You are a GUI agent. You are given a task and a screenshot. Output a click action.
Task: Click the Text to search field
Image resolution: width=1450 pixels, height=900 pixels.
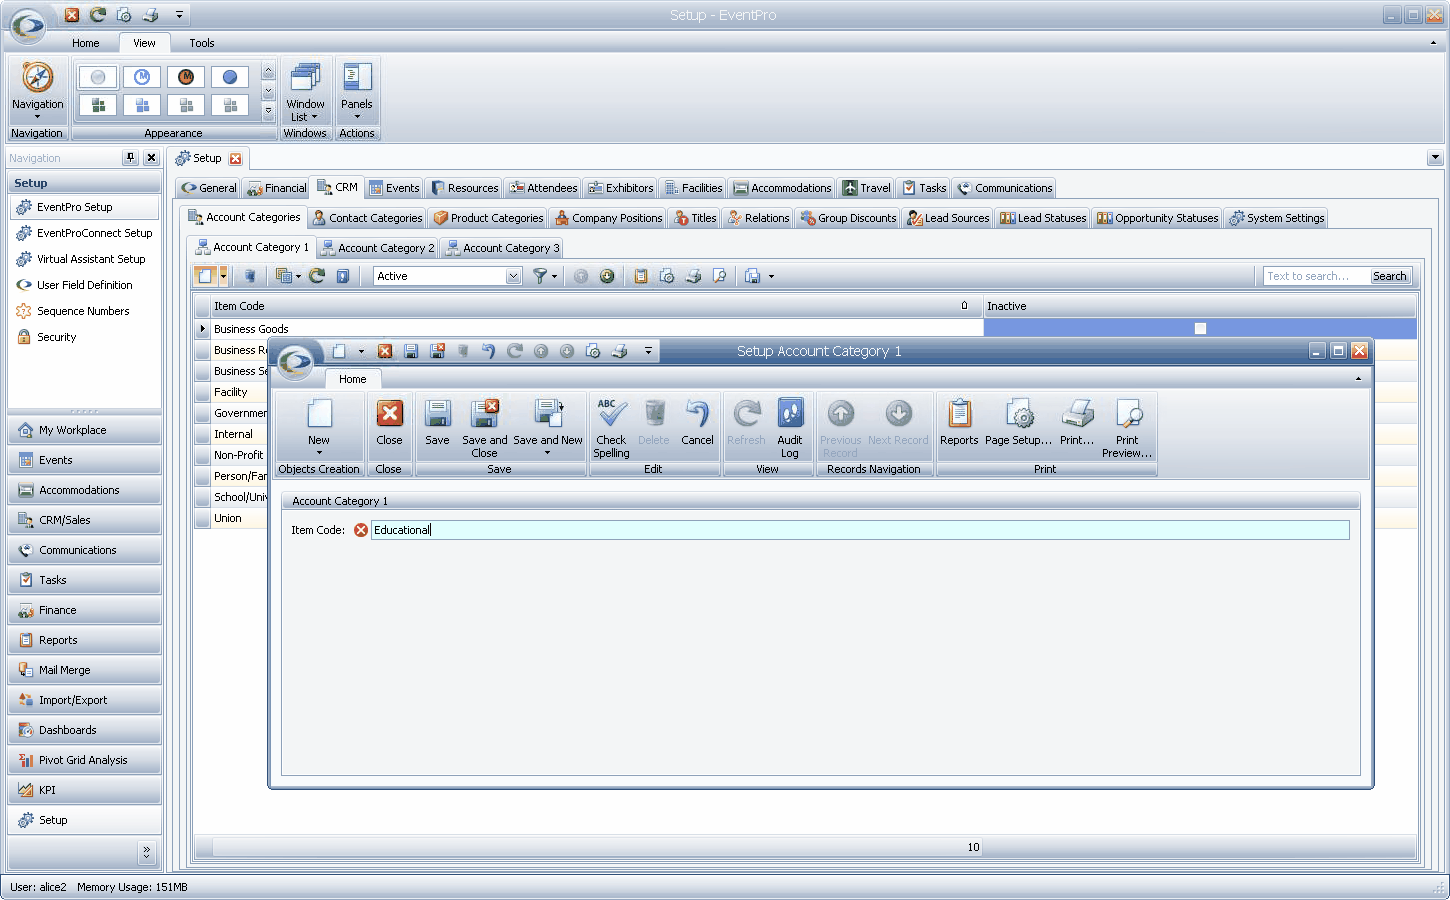click(1316, 276)
